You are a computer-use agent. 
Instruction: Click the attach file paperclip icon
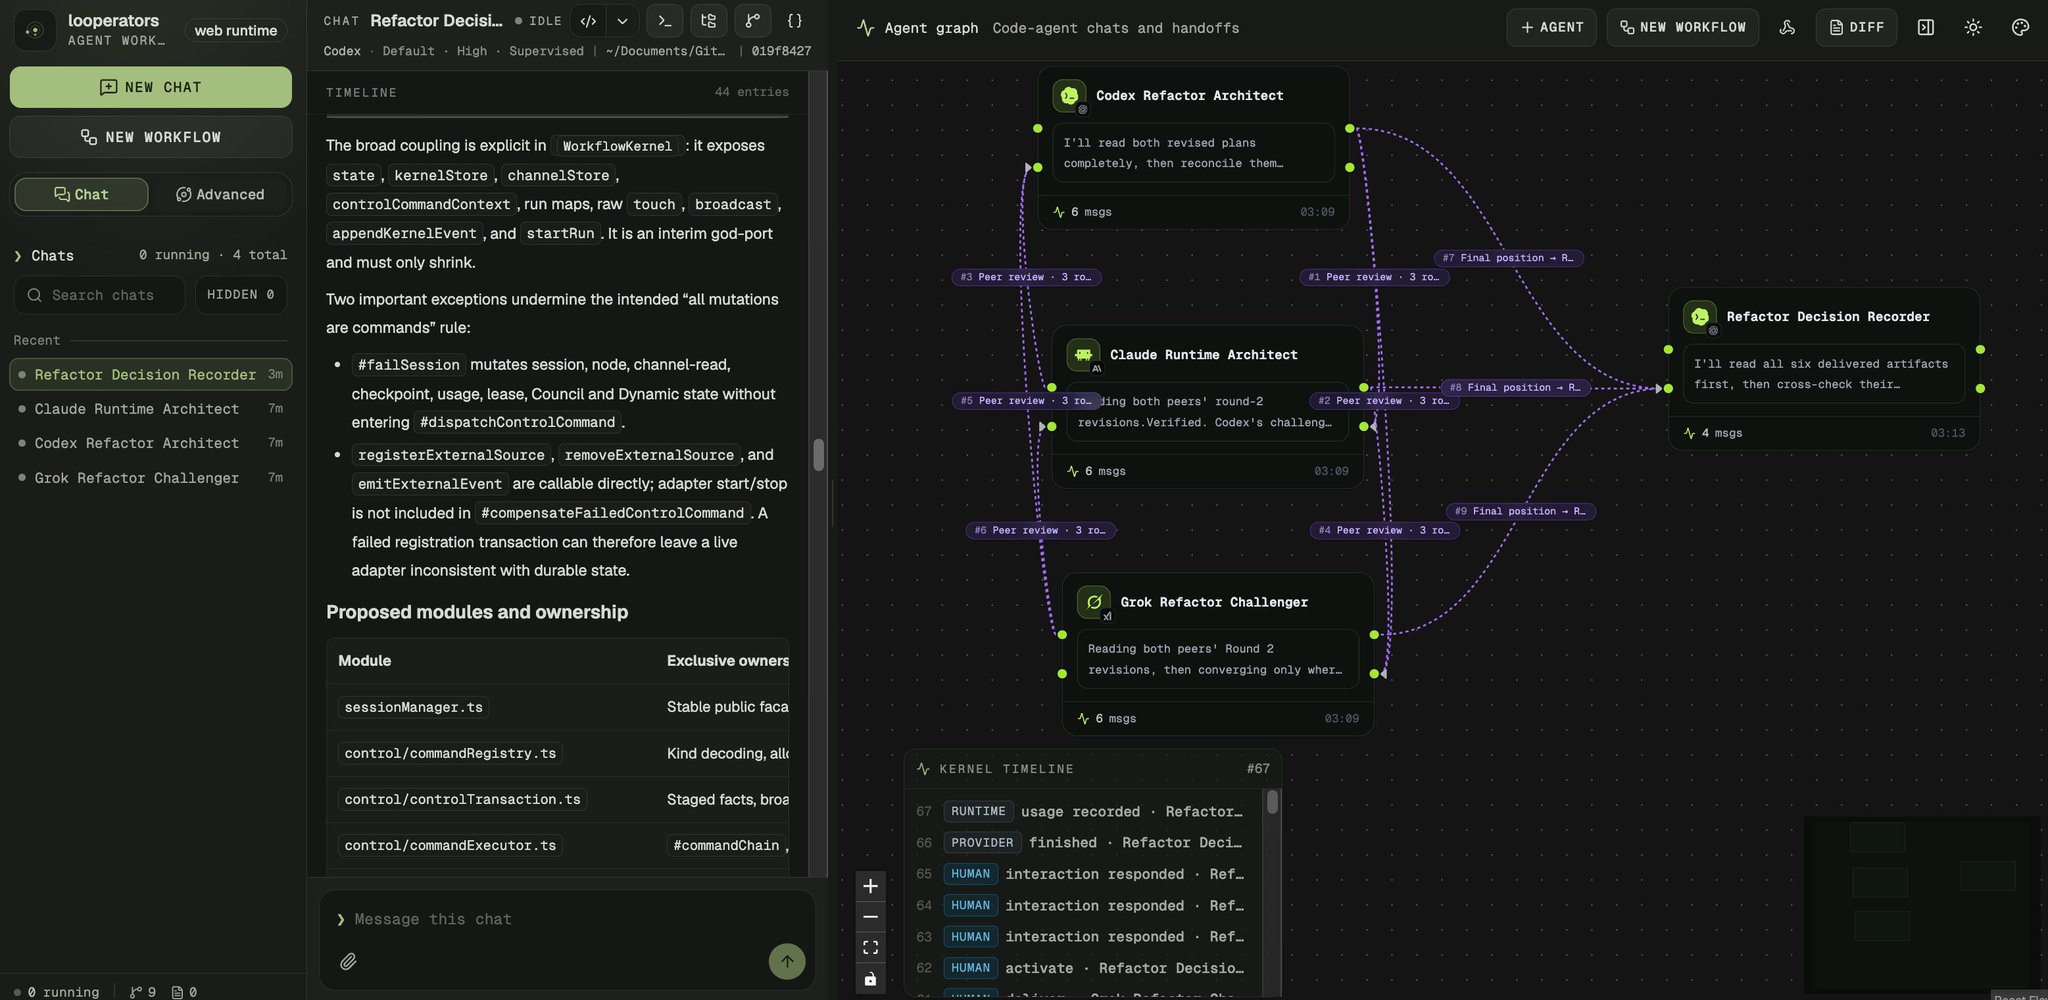348,961
